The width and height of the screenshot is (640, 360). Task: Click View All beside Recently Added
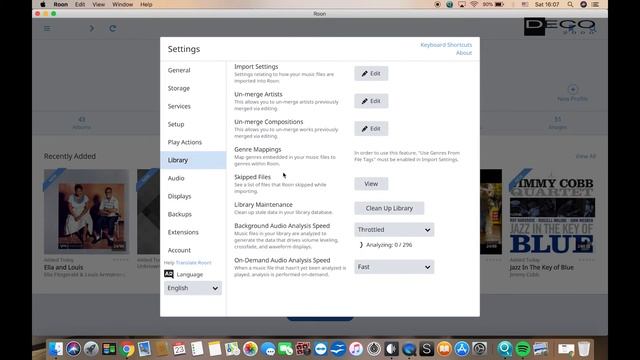586,156
